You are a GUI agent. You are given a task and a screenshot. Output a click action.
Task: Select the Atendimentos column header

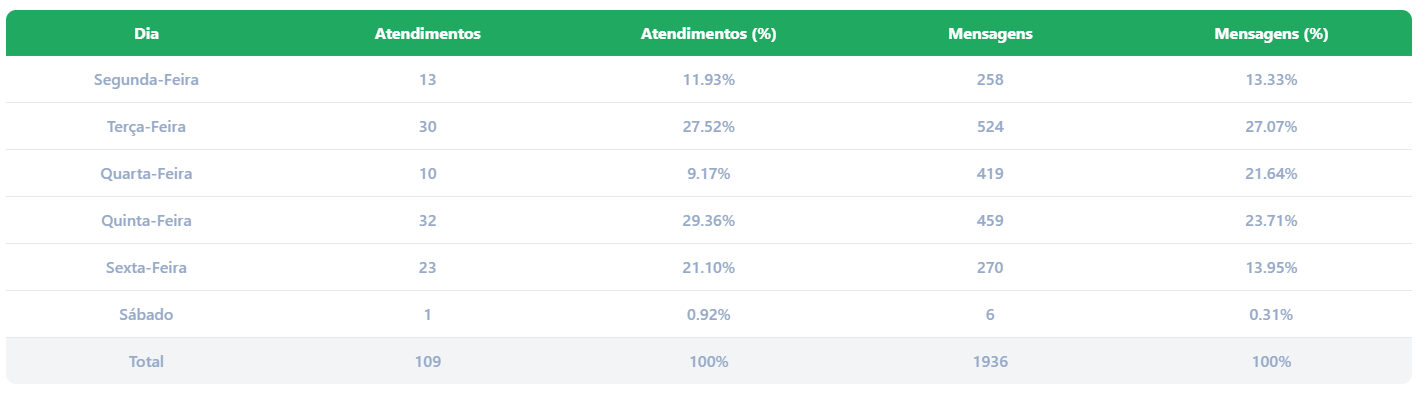428,34
